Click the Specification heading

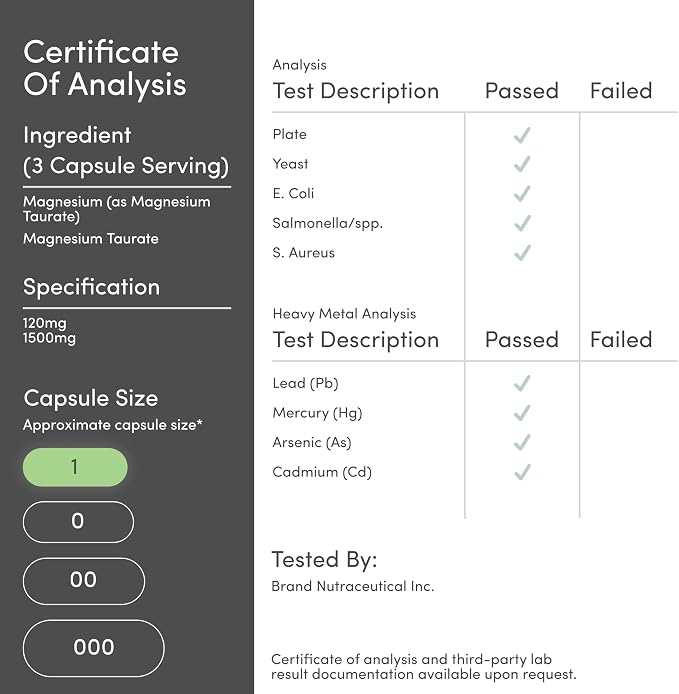(92, 287)
